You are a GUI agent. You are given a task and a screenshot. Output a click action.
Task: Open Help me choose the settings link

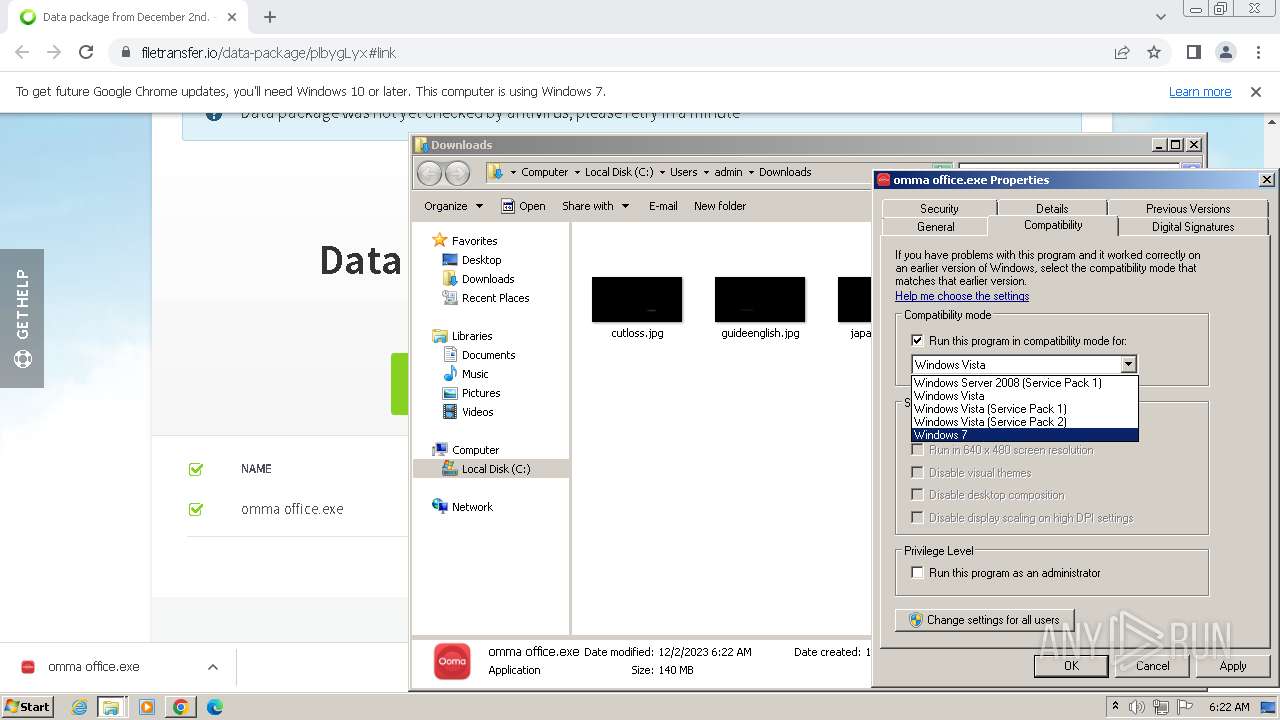(x=962, y=296)
